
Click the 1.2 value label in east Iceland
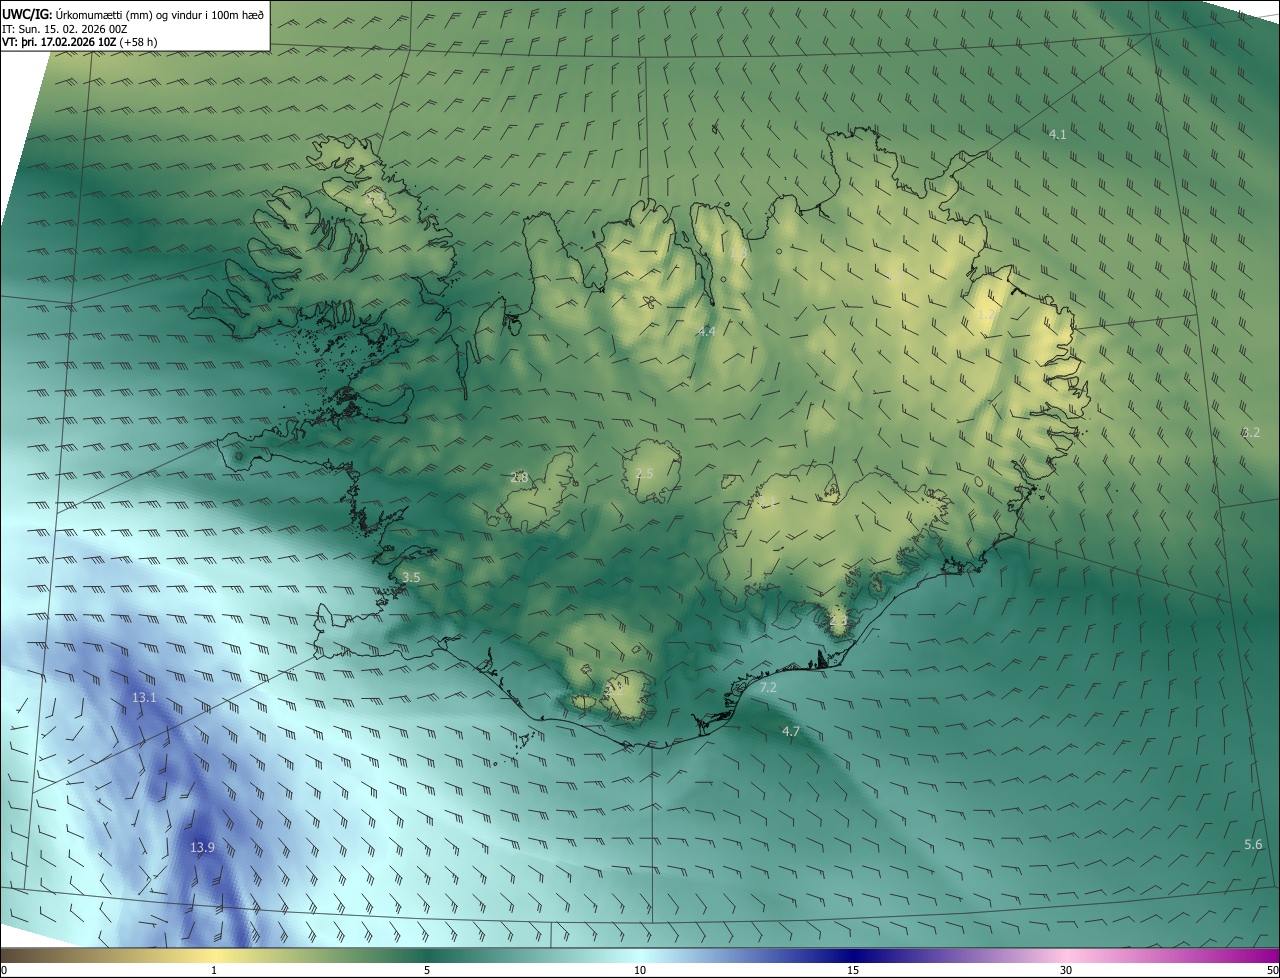pyautogui.click(x=985, y=316)
